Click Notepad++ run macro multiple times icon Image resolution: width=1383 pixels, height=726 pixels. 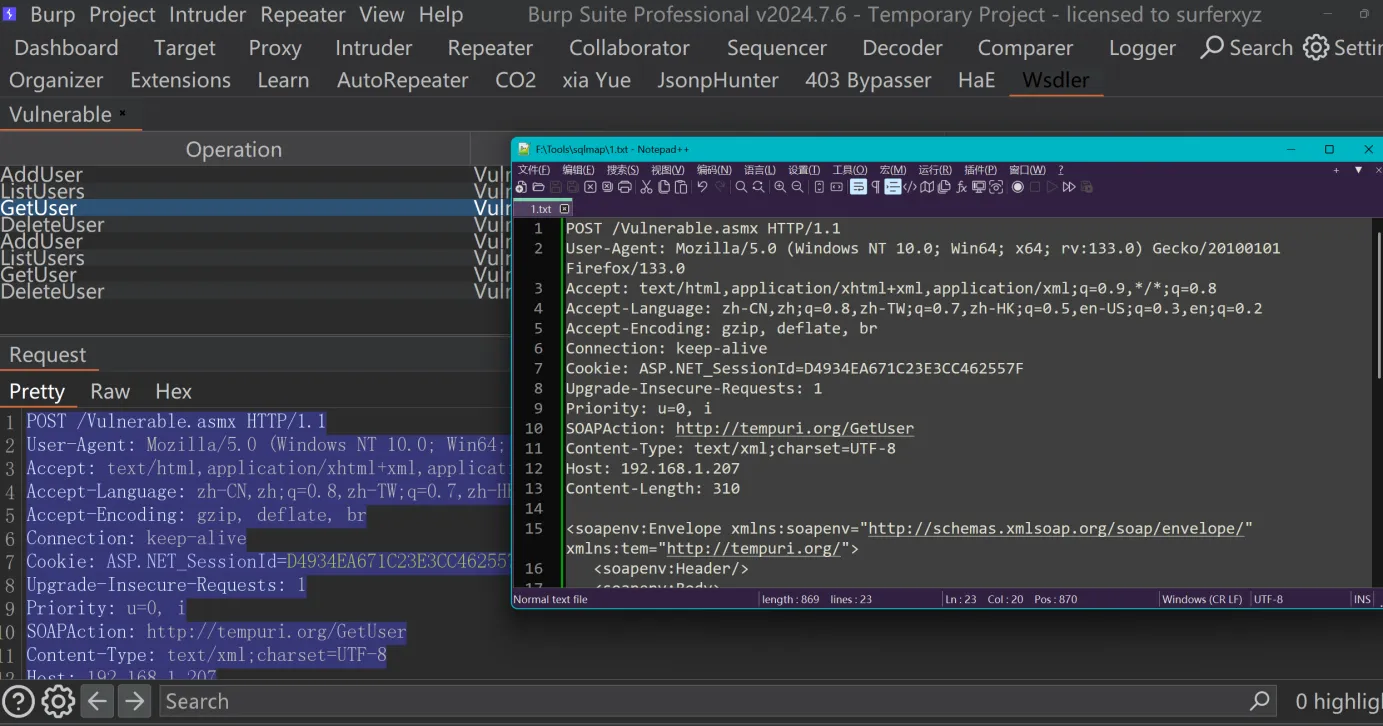tap(1069, 187)
